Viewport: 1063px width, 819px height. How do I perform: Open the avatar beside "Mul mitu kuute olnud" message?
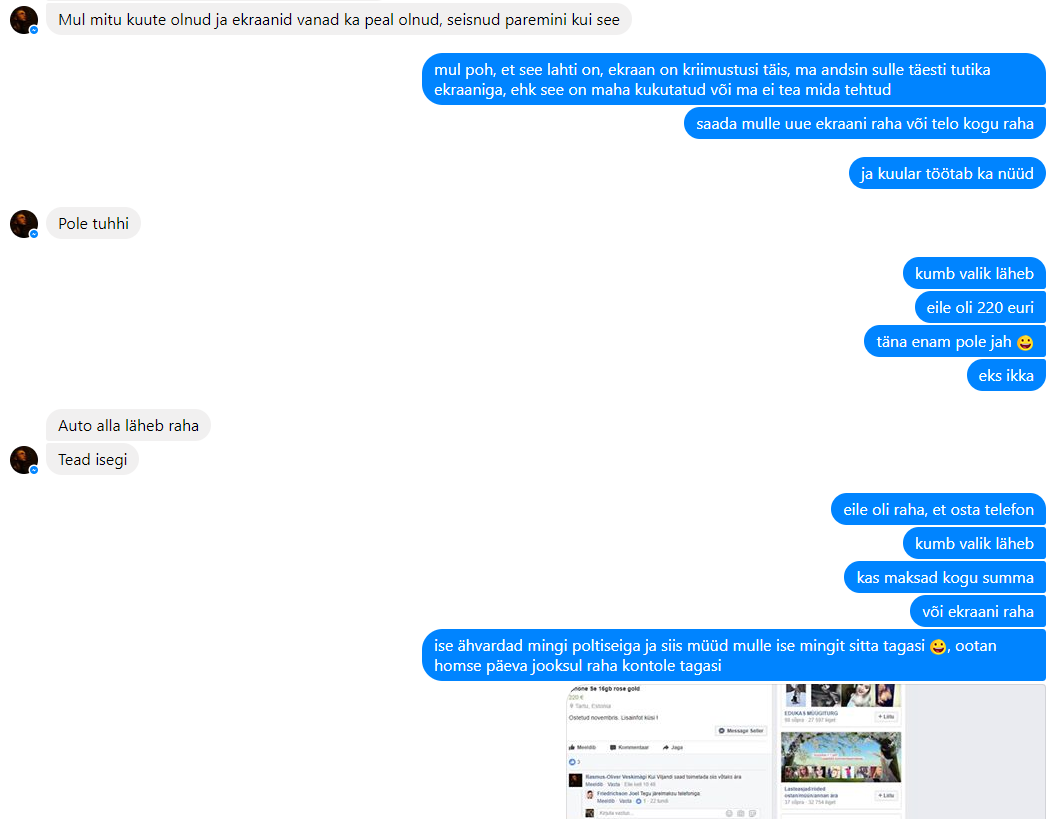pyautogui.click(x=24, y=20)
